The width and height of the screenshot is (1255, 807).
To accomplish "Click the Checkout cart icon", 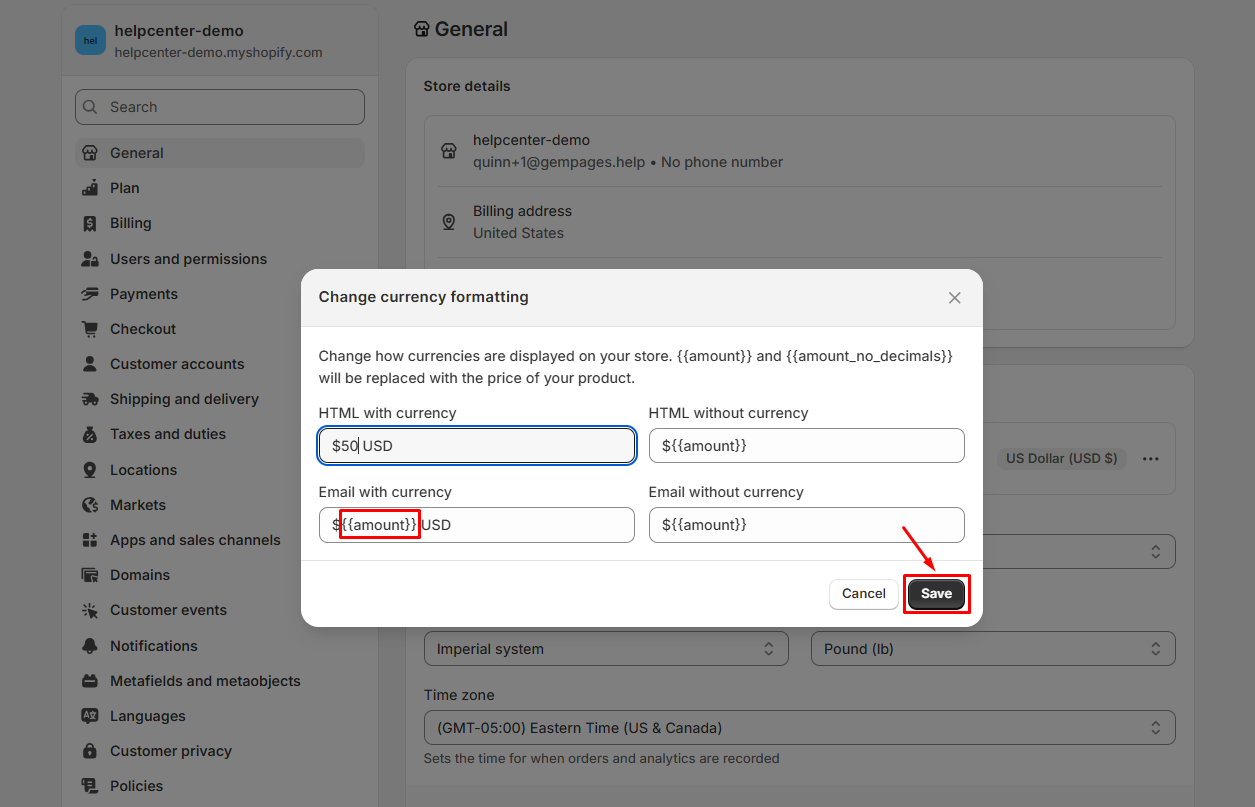I will 90,329.
